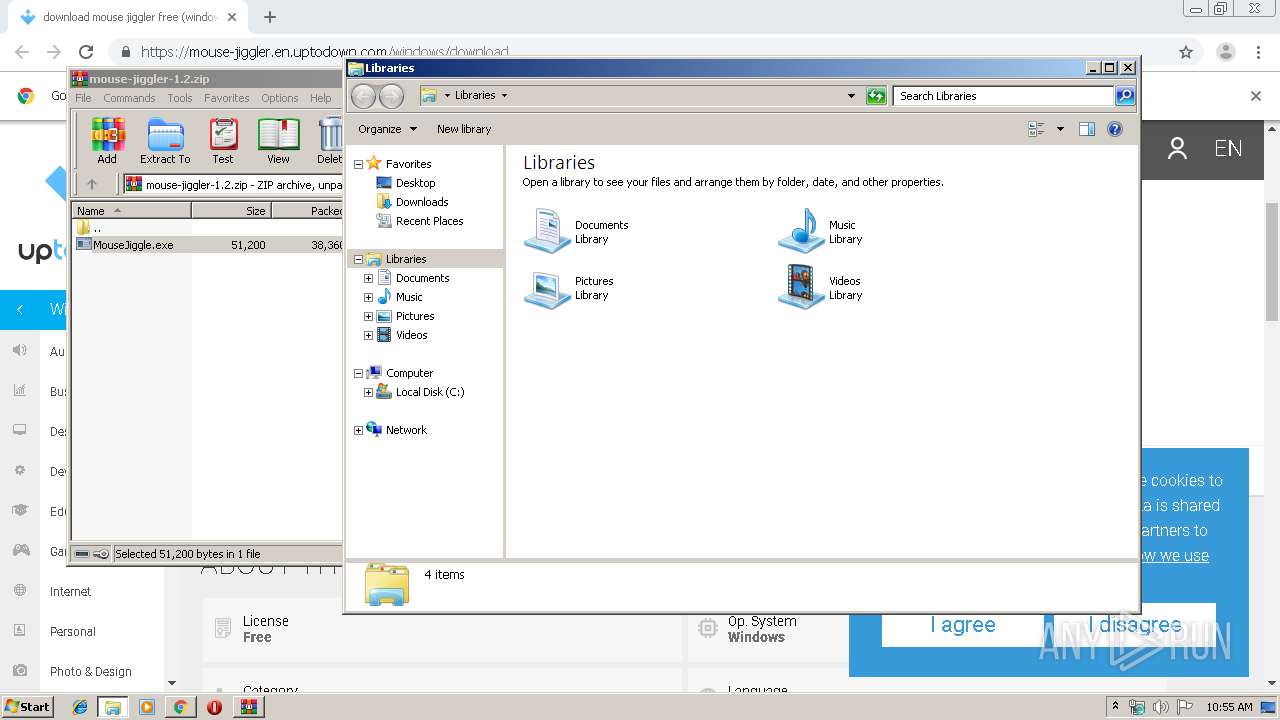Expand the Pictures node in navigation tree

point(368,316)
